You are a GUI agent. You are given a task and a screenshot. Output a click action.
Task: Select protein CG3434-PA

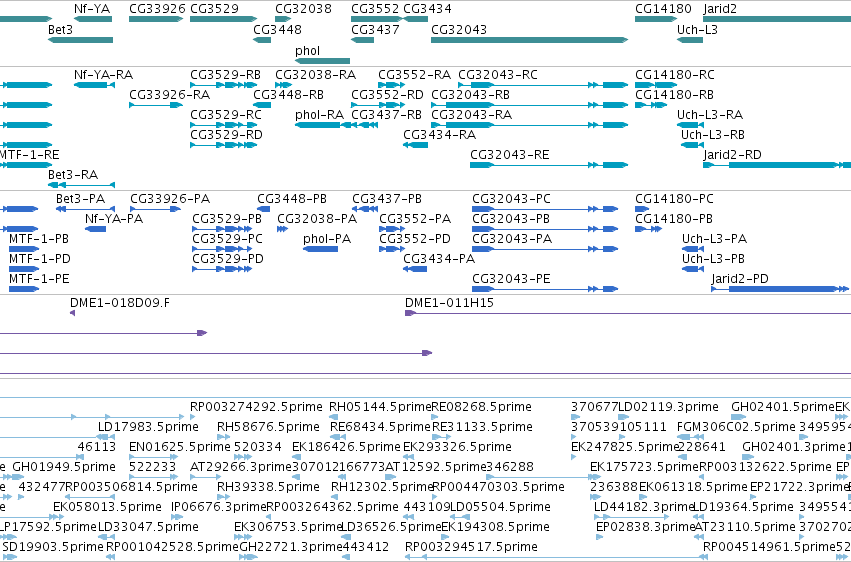tap(439, 259)
